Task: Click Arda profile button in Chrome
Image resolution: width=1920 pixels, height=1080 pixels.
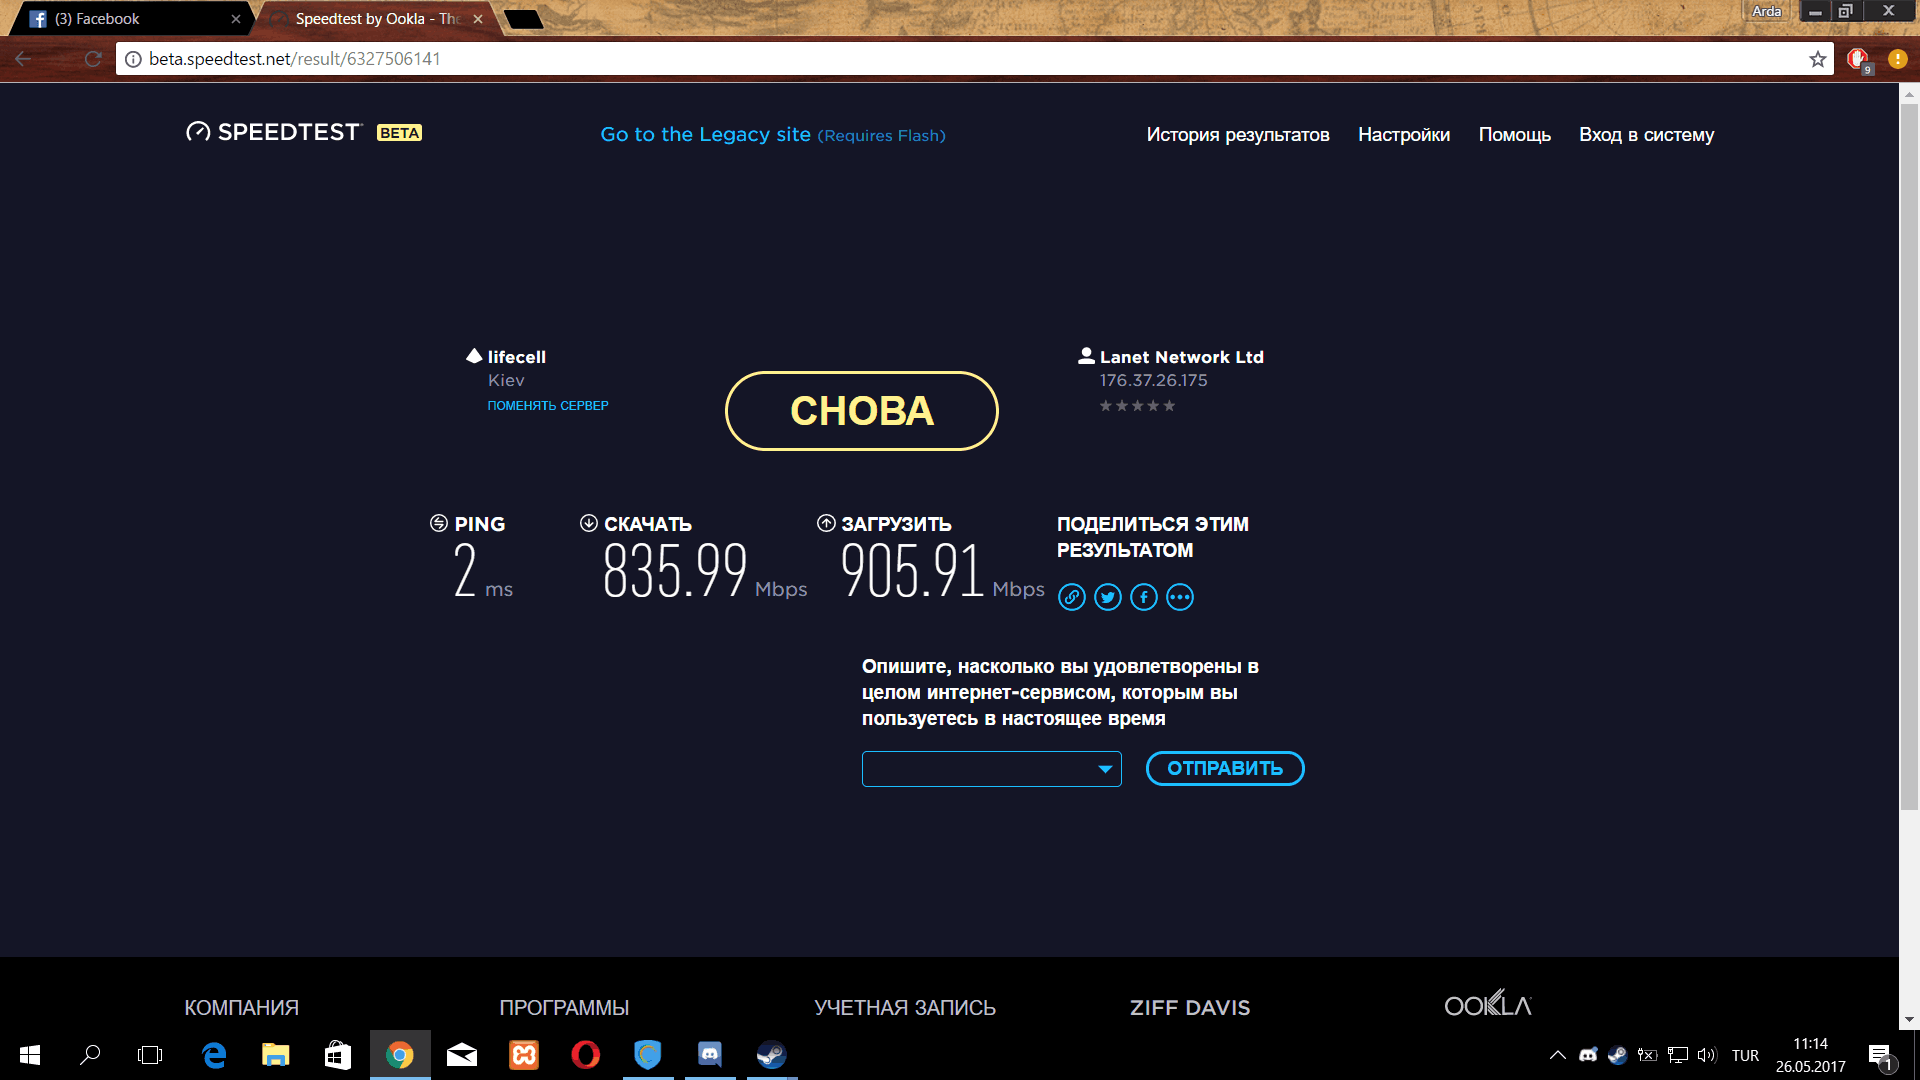Action: click(x=1767, y=11)
